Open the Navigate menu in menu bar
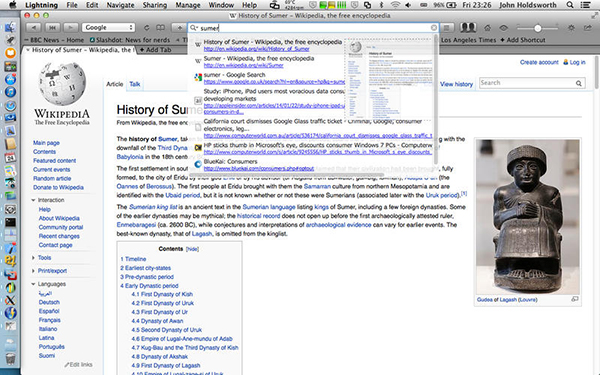This screenshot has width=600, height=375. [x=120, y=5]
